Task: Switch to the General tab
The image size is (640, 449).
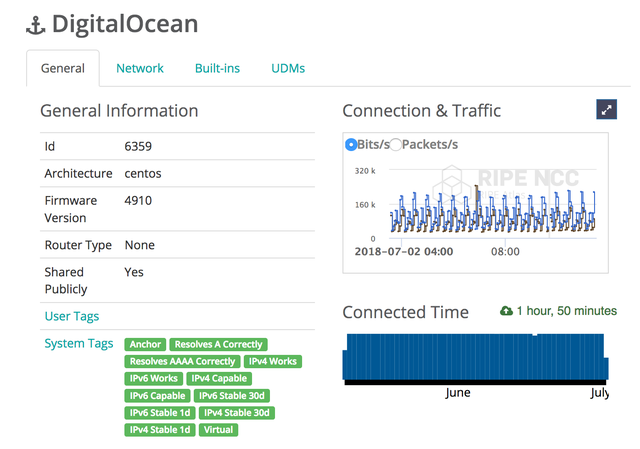Action: [x=63, y=68]
